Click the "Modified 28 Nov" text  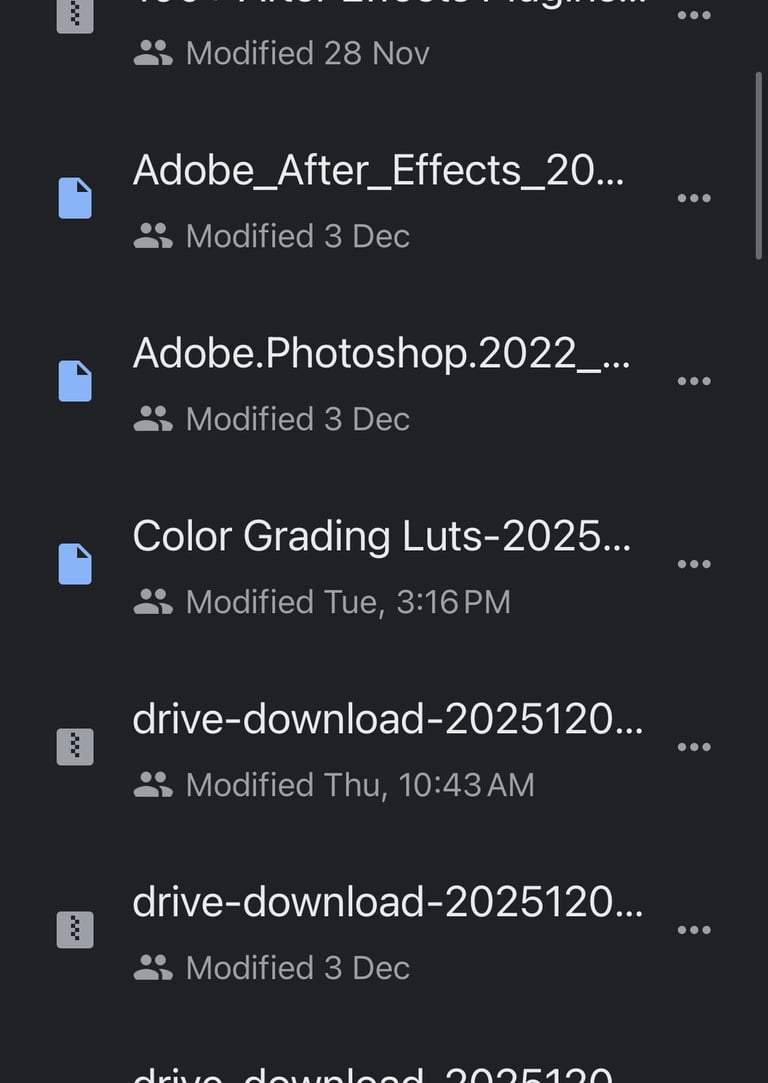(307, 53)
